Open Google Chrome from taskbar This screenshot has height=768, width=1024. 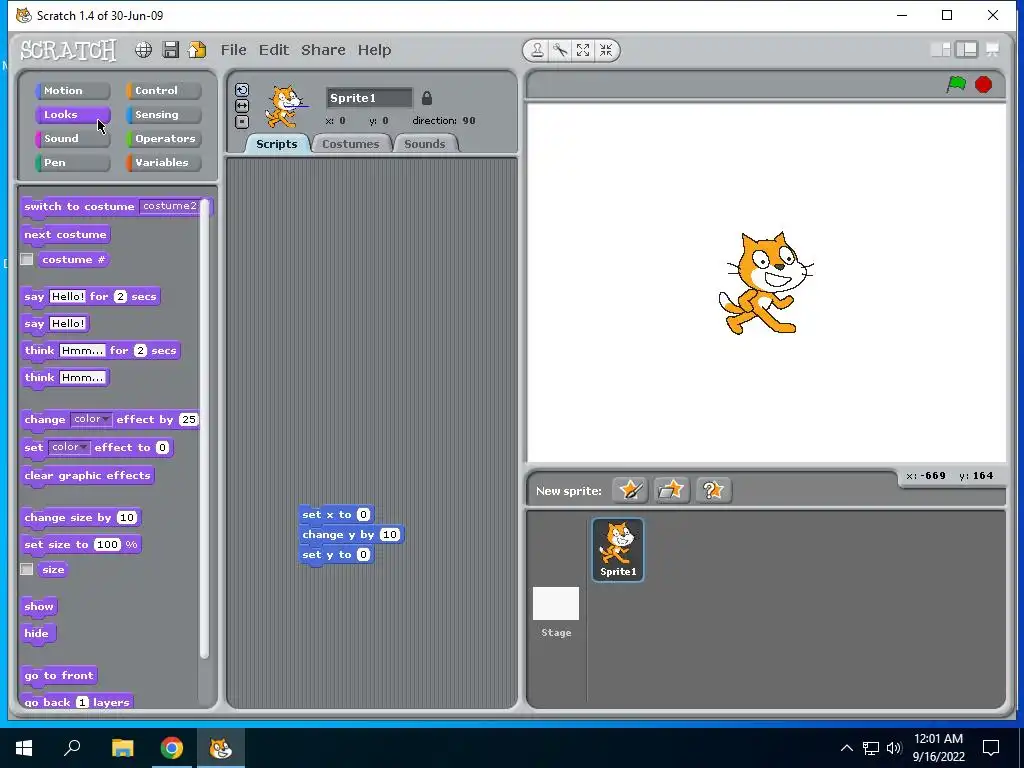point(172,748)
